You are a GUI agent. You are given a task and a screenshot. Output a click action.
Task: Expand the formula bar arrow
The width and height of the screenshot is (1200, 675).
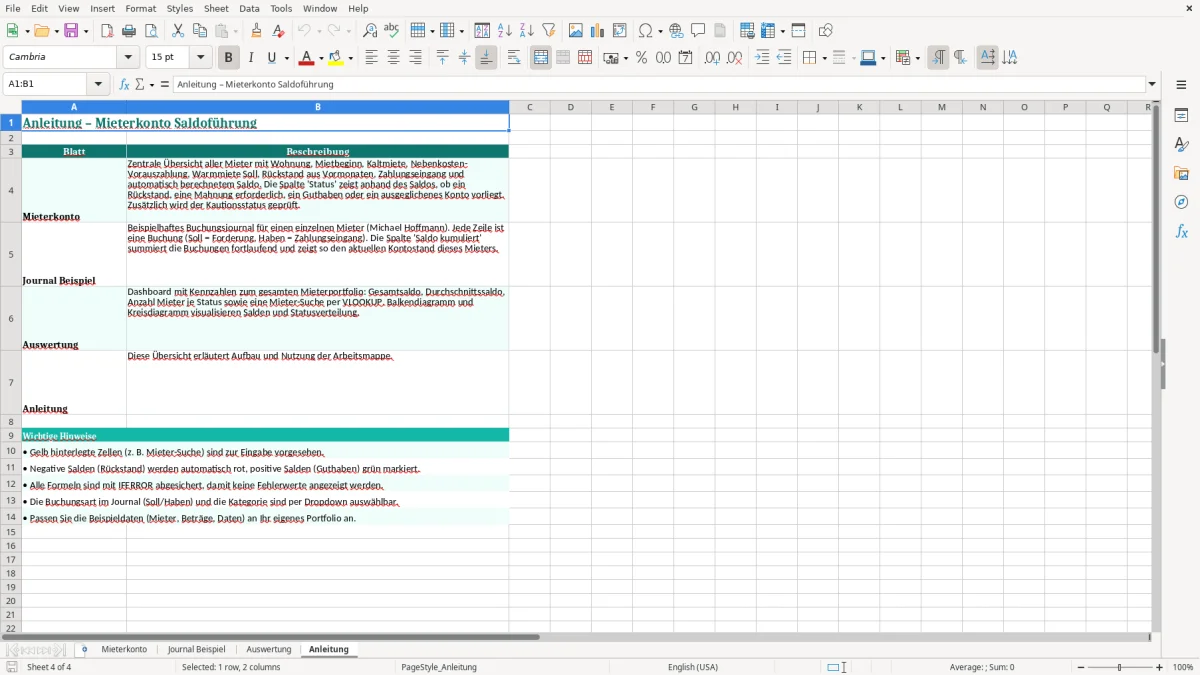[1152, 84]
